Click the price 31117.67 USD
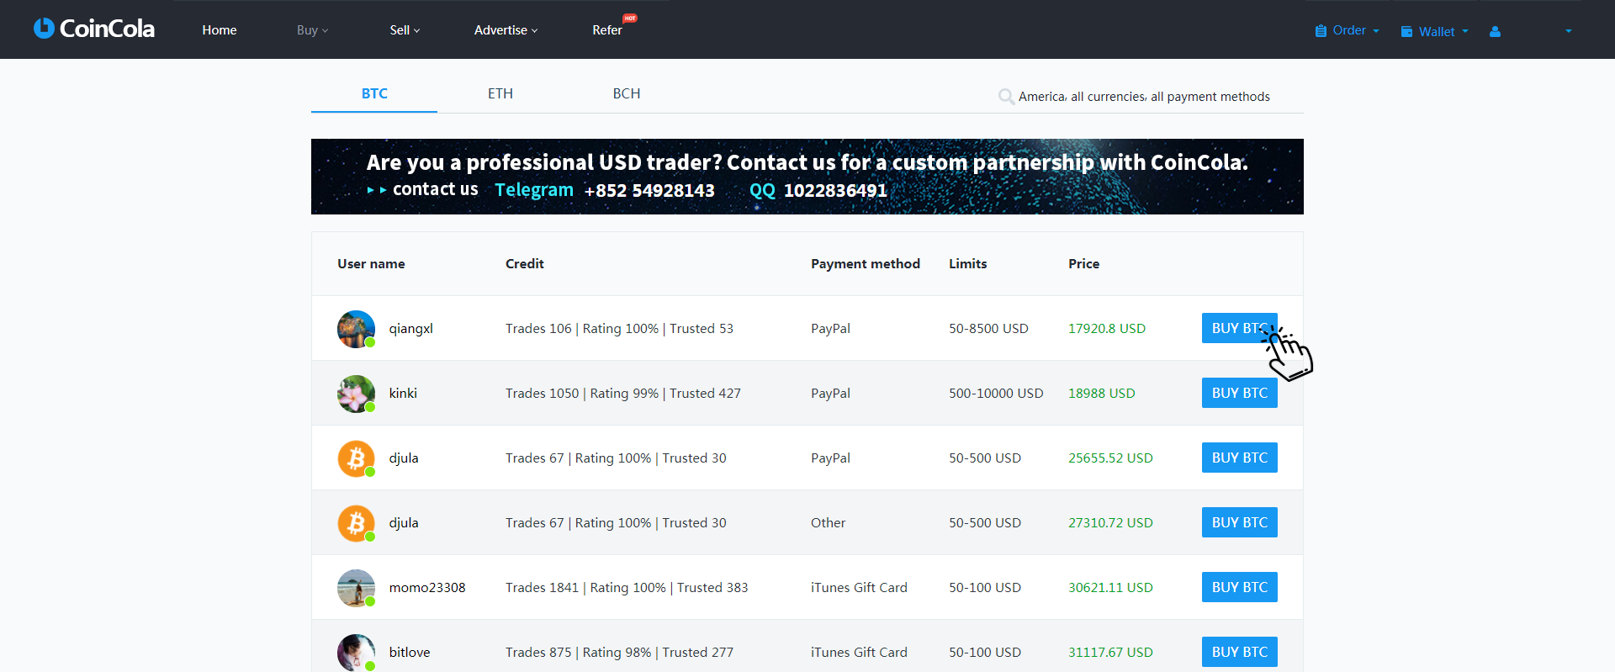The width and height of the screenshot is (1615, 672). [1110, 652]
